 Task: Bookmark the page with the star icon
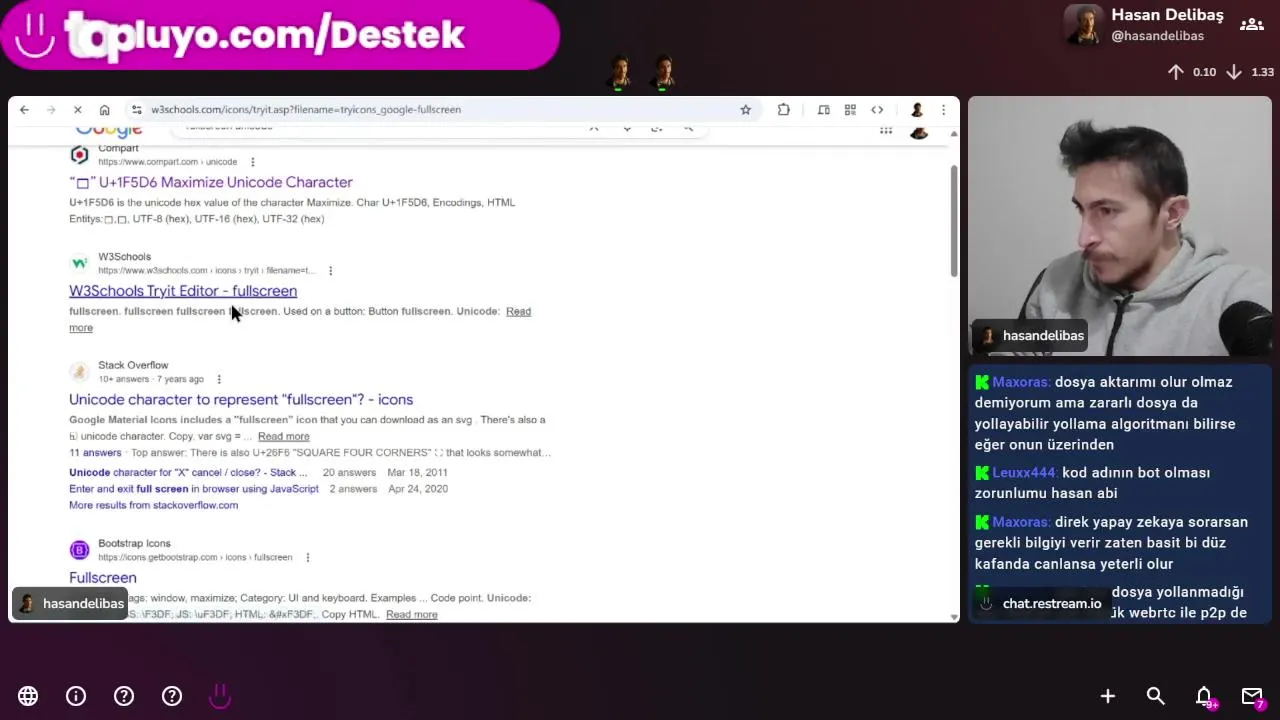click(x=745, y=110)
